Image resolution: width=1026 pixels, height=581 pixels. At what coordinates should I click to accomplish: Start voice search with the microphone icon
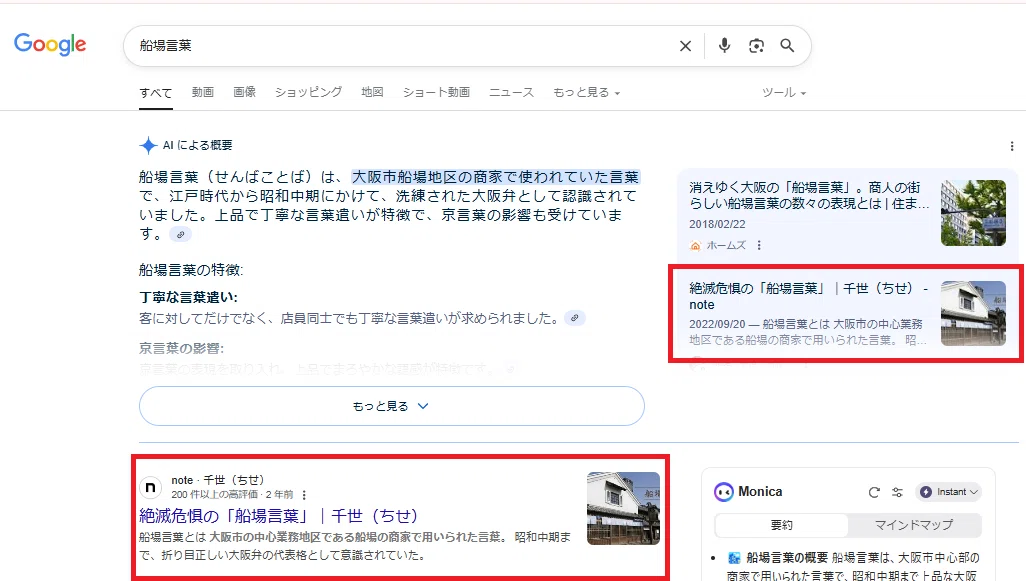[724, 45]
